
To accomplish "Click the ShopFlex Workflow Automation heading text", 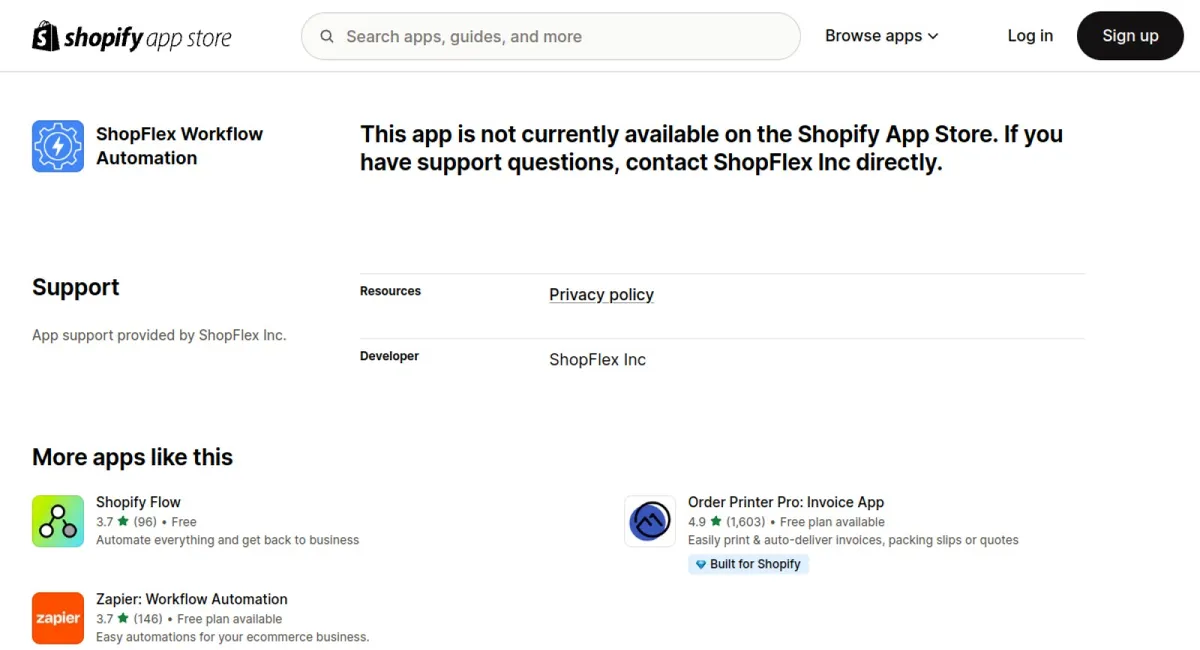I will click(179, 145).
